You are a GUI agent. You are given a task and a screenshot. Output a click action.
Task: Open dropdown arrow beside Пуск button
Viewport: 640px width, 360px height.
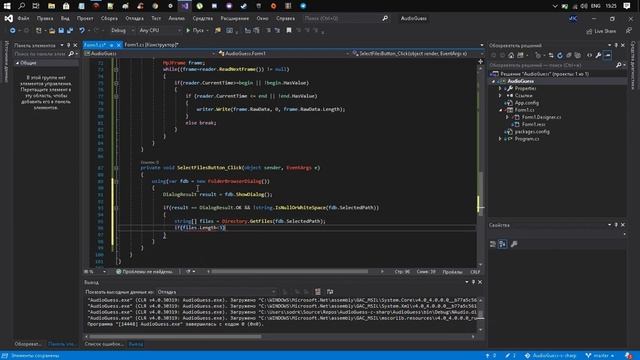coord(207,31)
